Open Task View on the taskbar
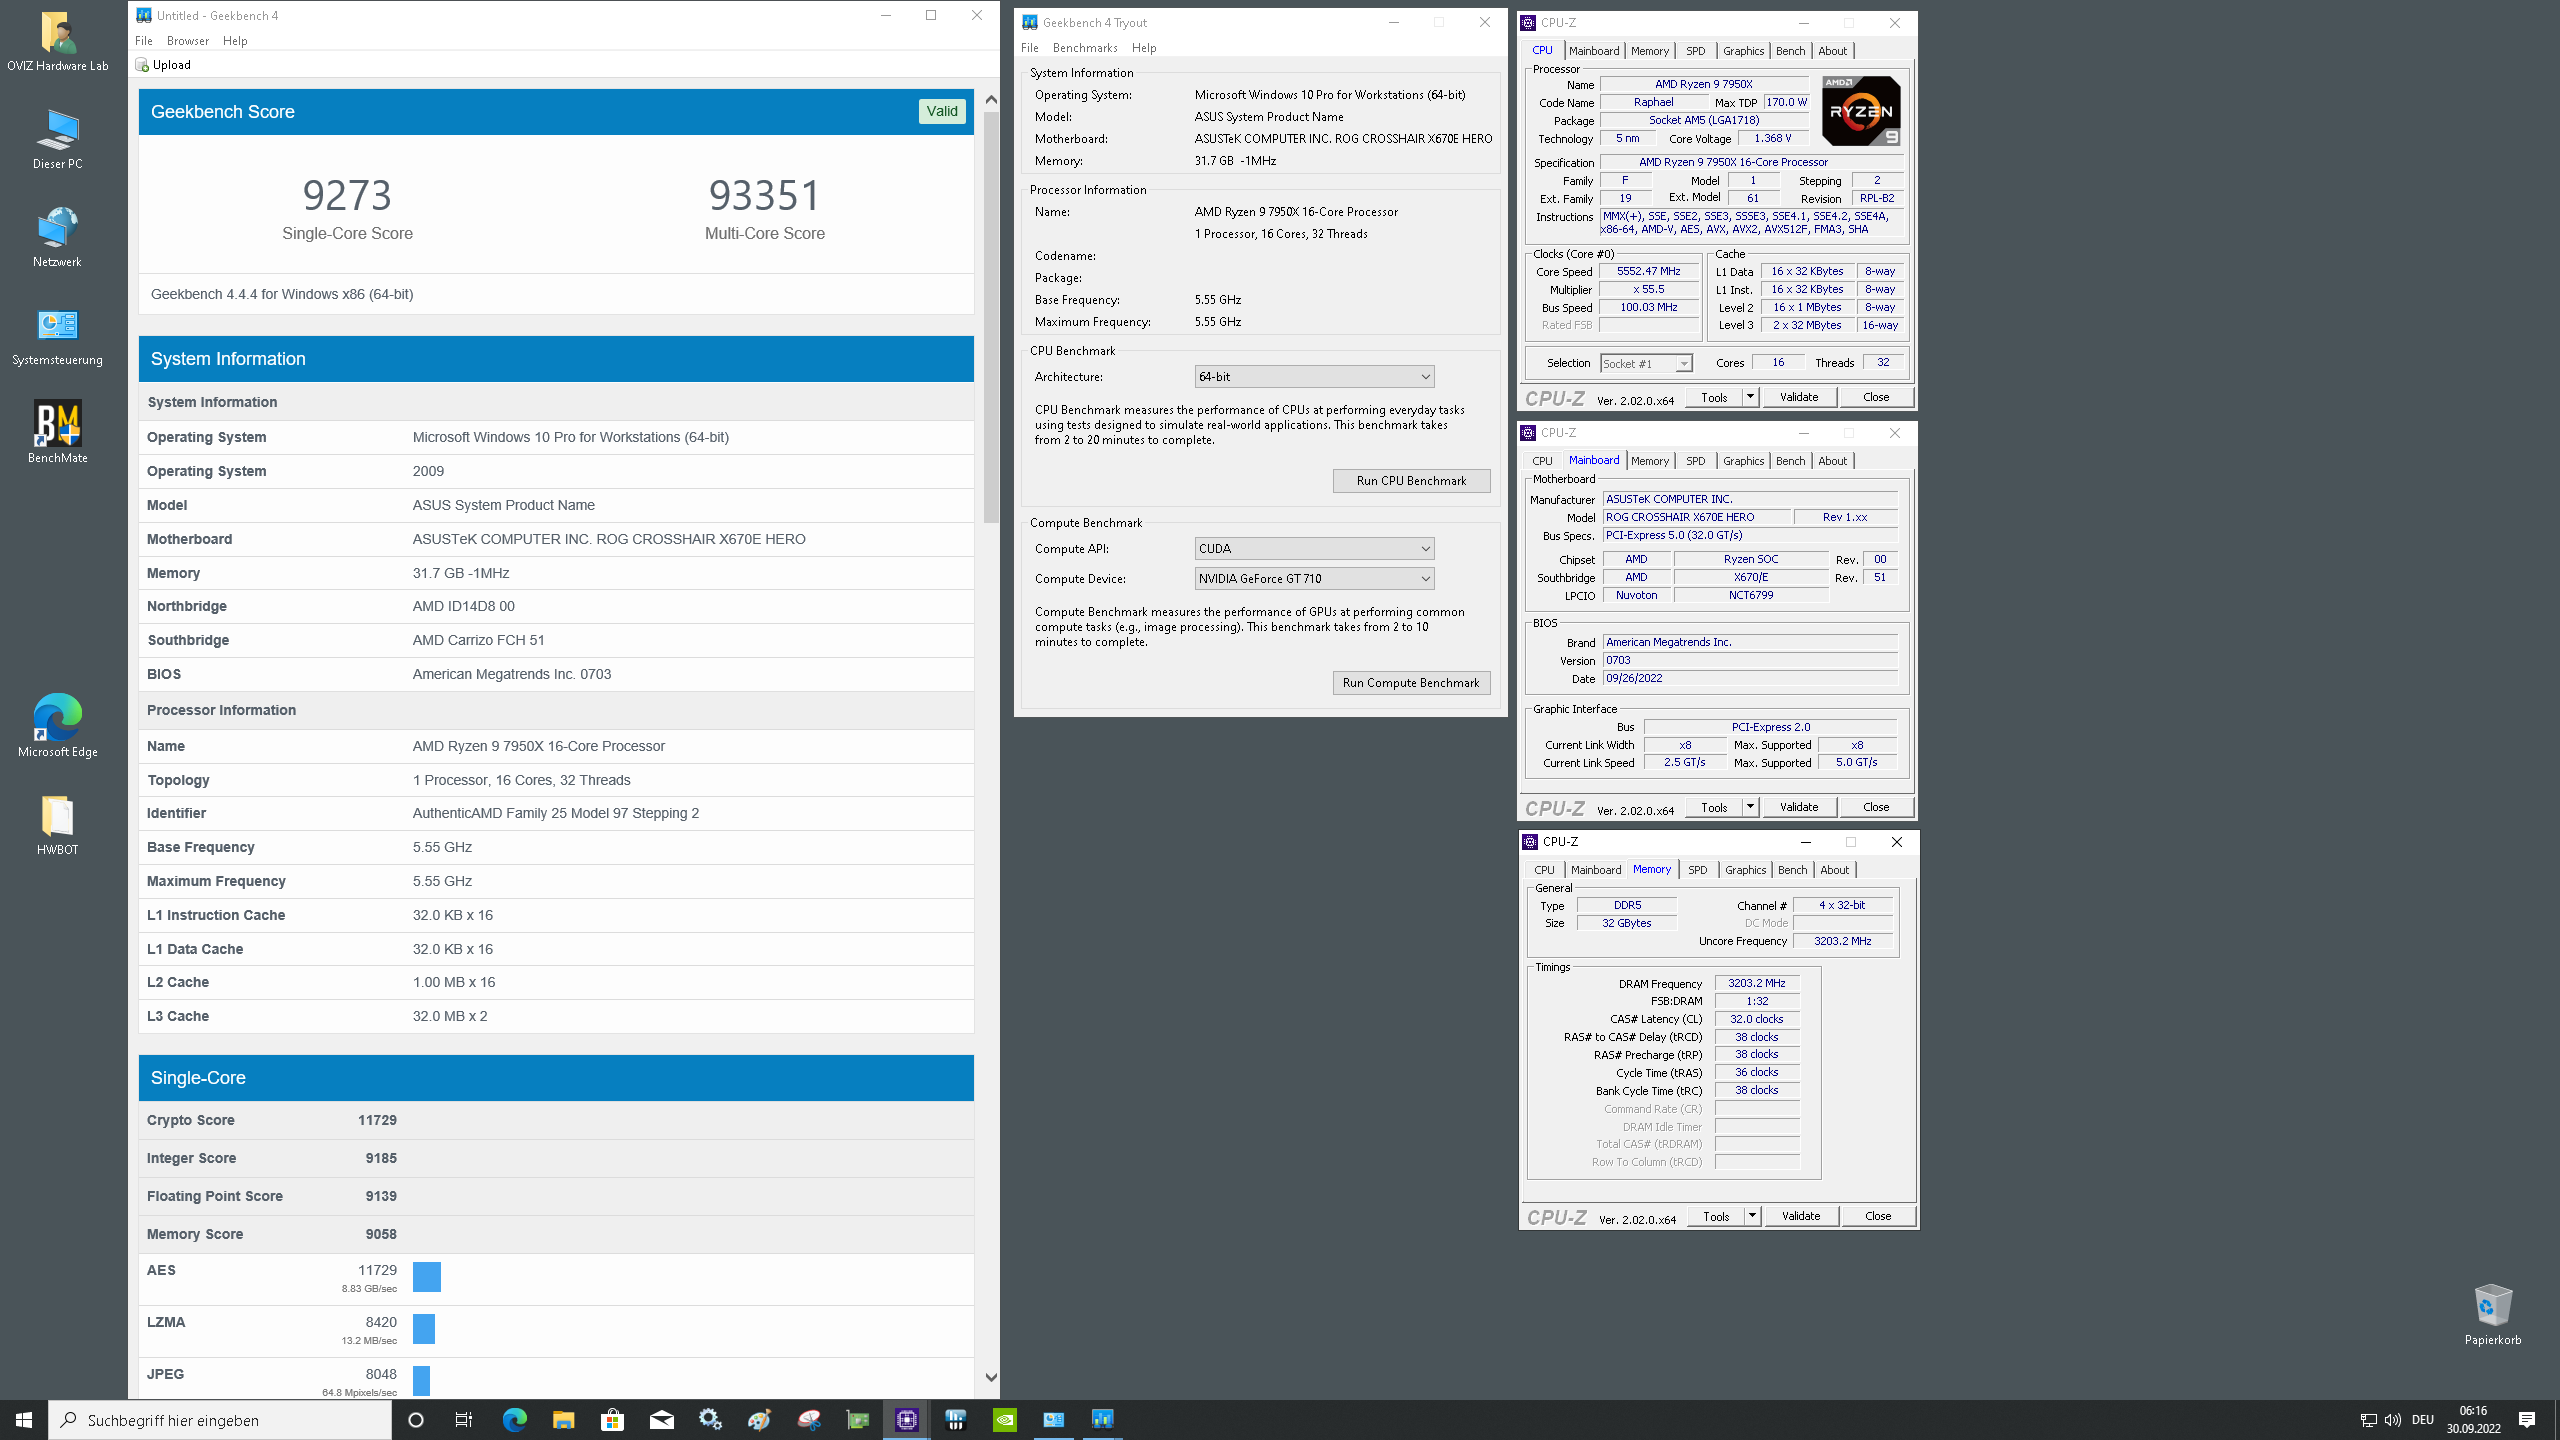 pyautogui.click(x=464, y=1420)
